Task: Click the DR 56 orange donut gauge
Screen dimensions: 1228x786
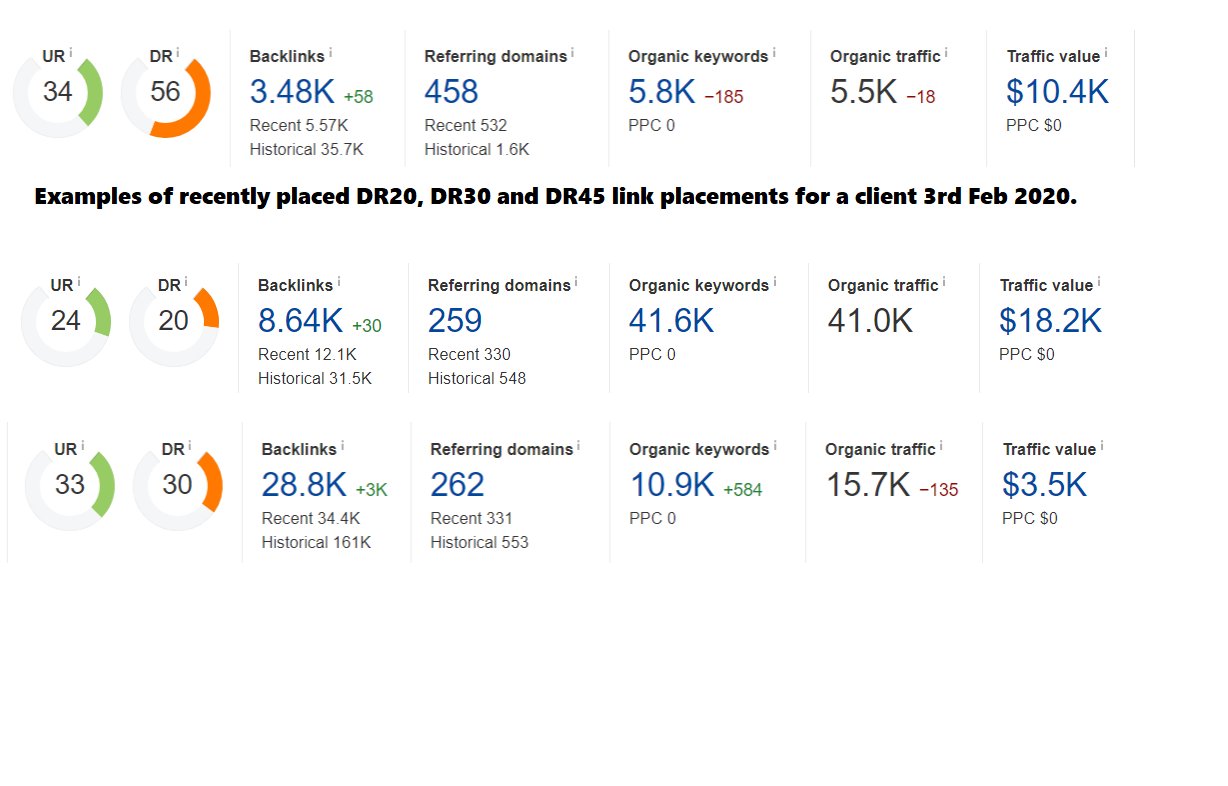Action: (x=166, y=93)
